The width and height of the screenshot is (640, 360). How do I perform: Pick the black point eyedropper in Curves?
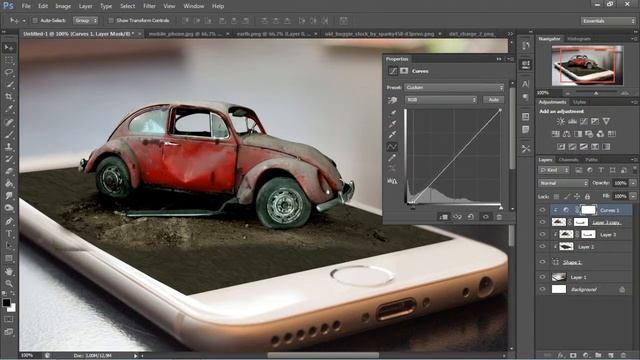[x=392, y=113]
